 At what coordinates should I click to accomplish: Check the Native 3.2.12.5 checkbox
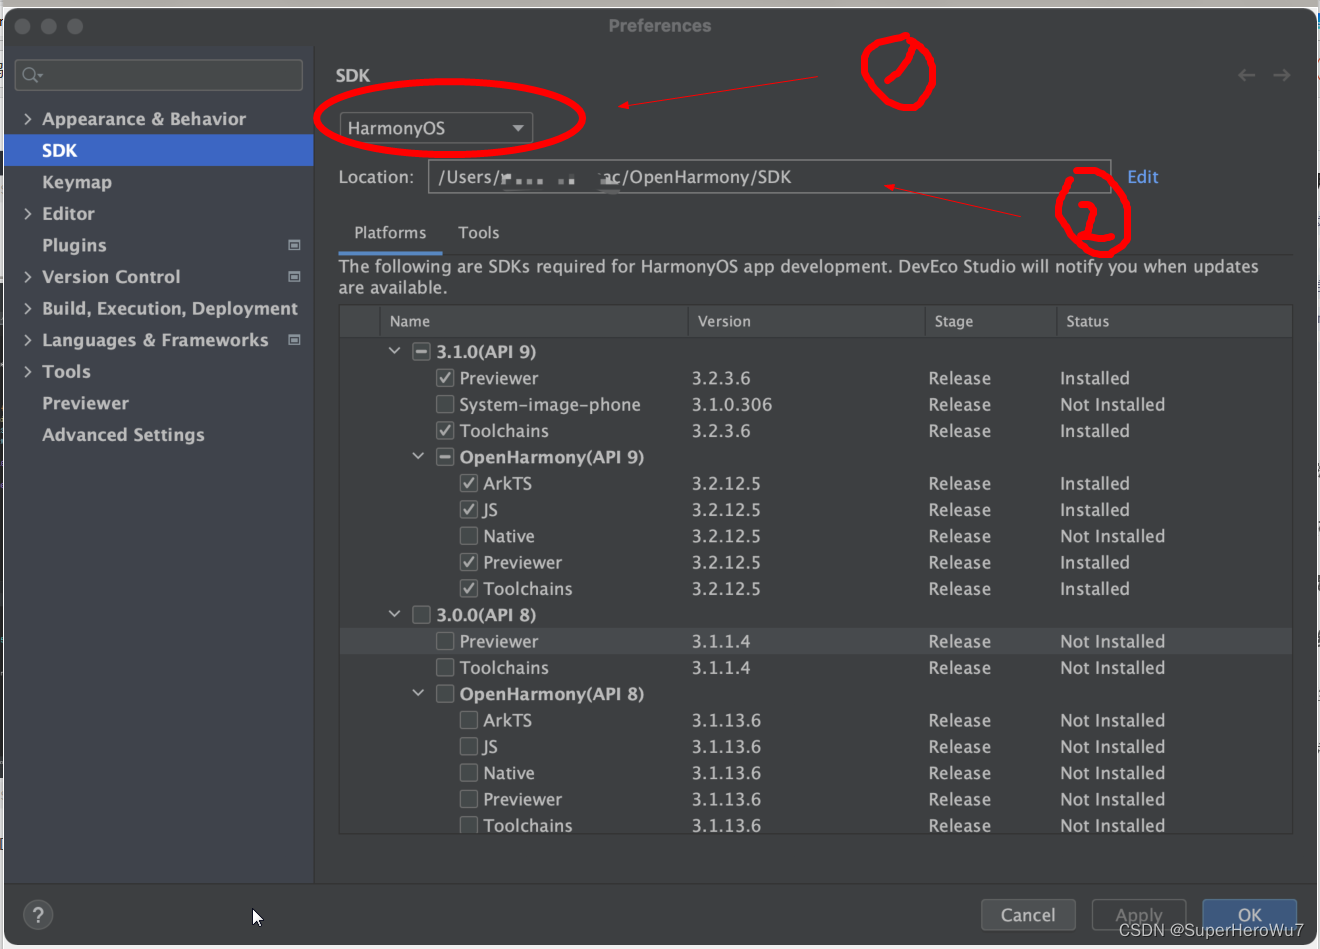tap(469, 536)
